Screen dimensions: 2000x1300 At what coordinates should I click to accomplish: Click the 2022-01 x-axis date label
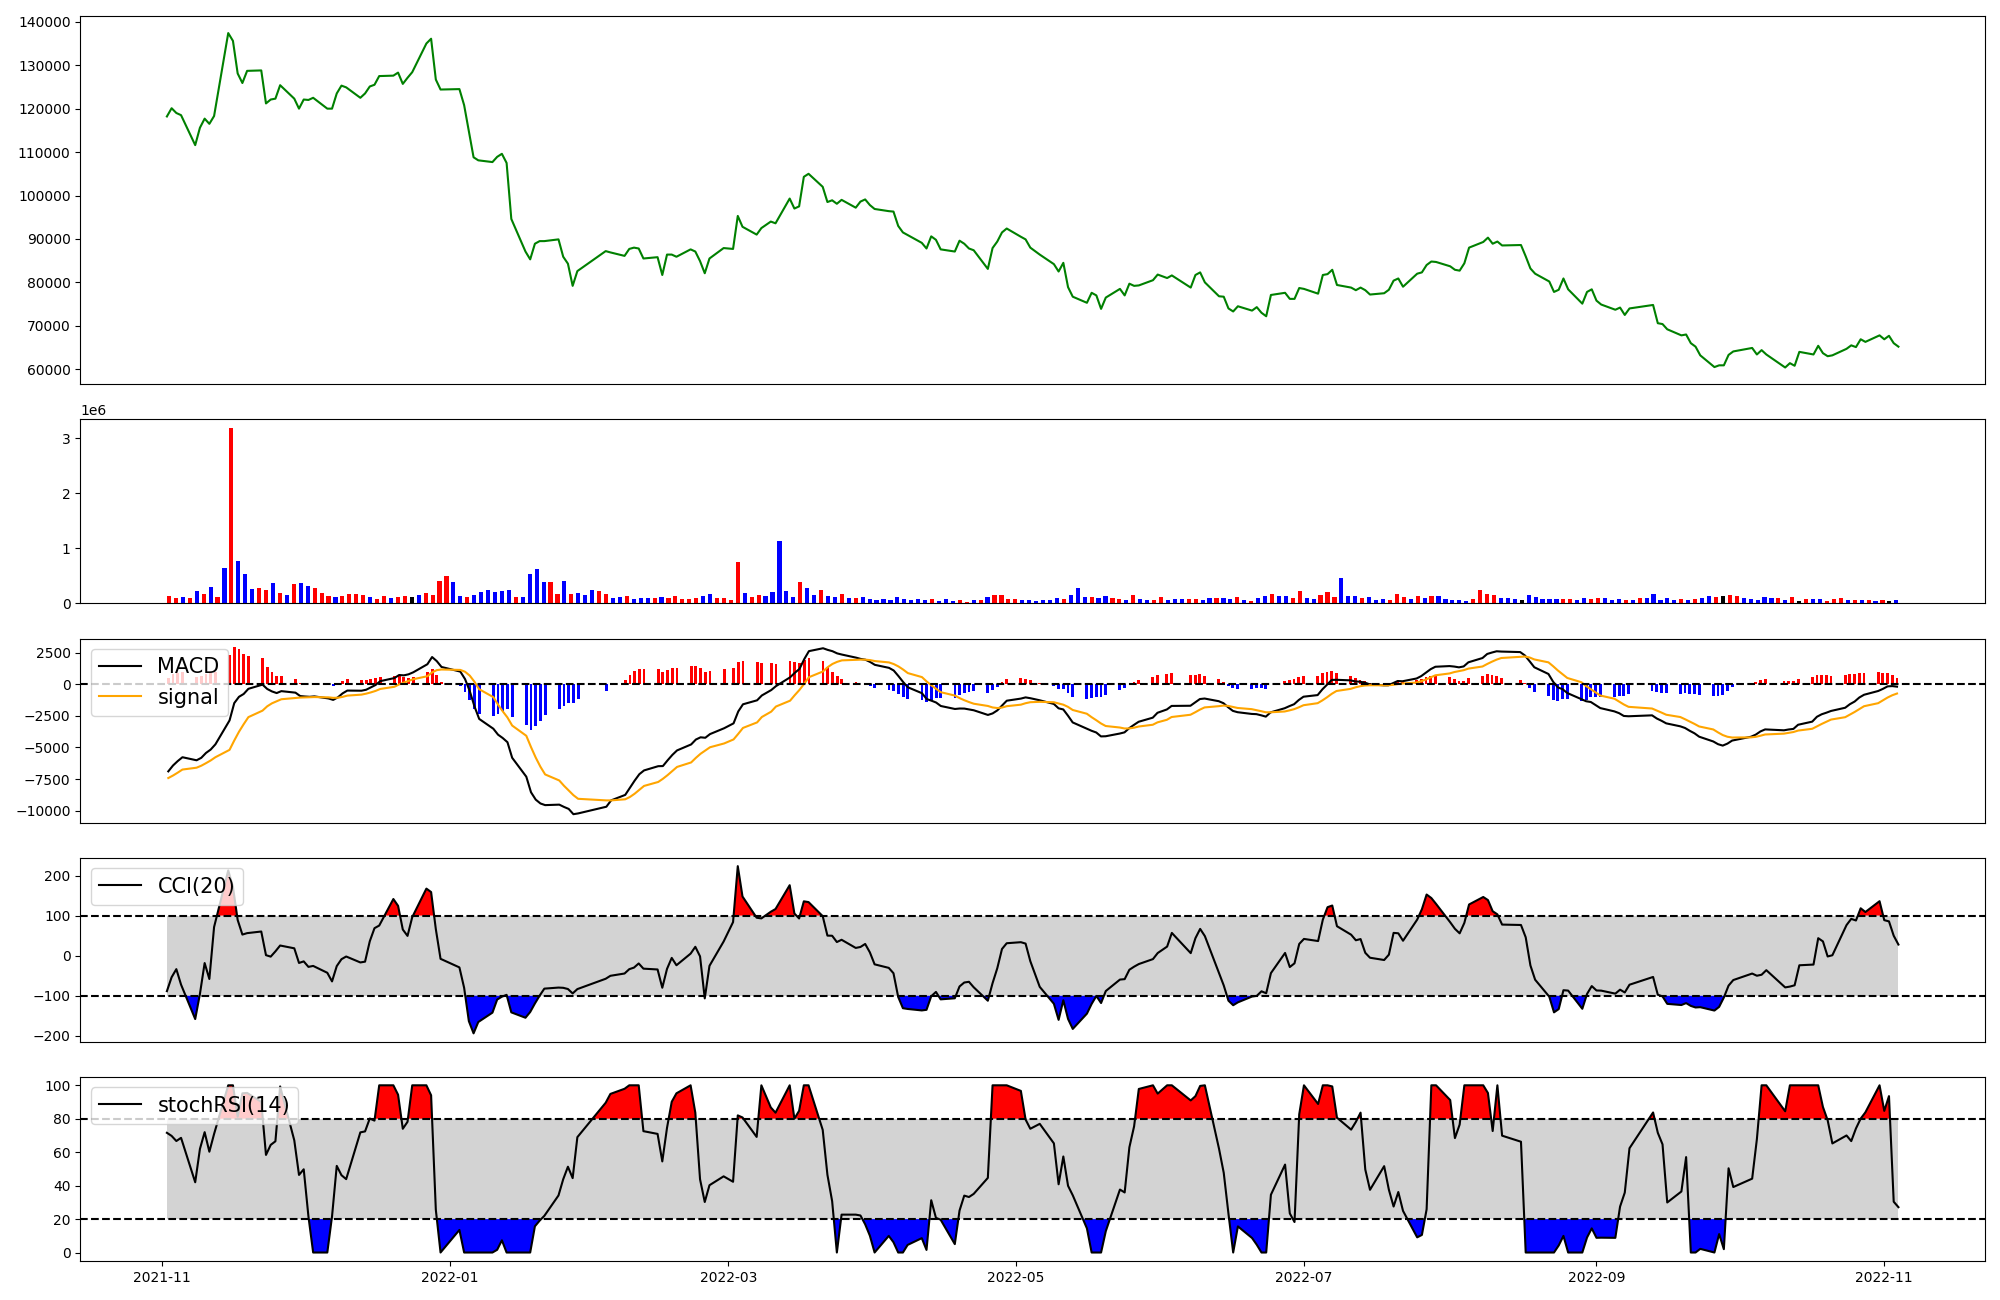(x=450, y=1277)
